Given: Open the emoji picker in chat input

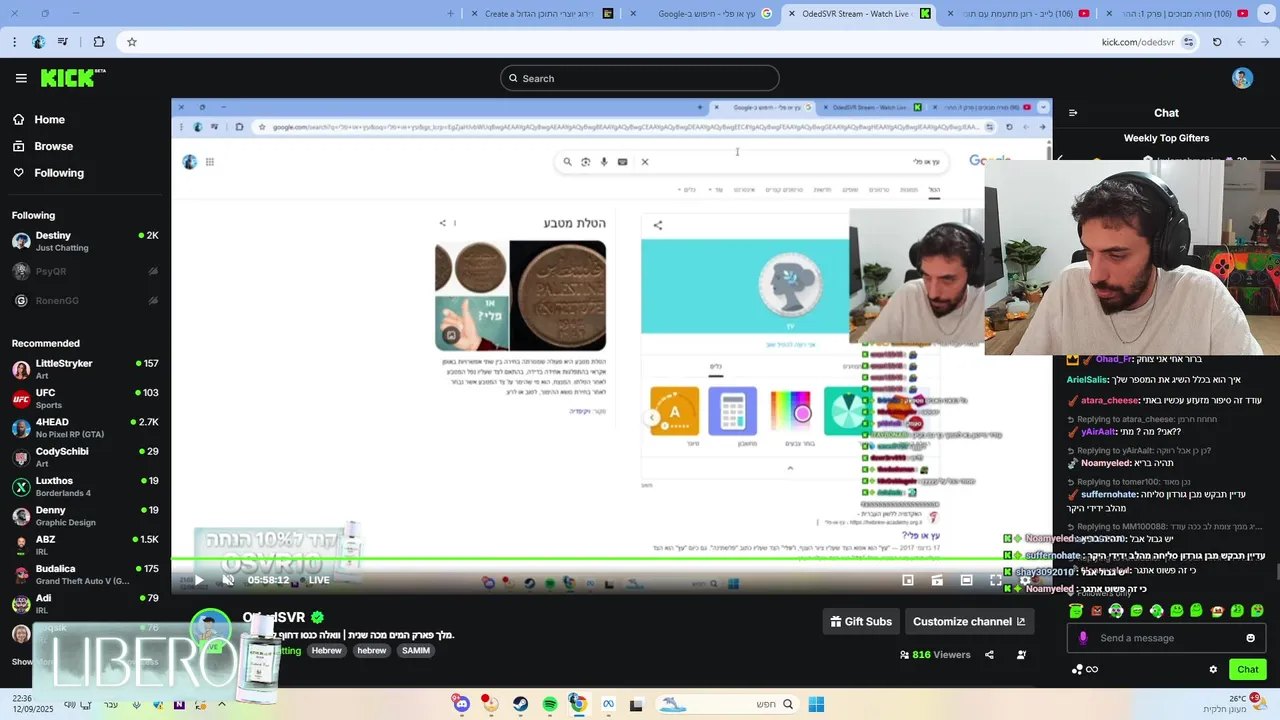Looking at the screenshot, I should pyautogui.click(x=1250, y=638).
